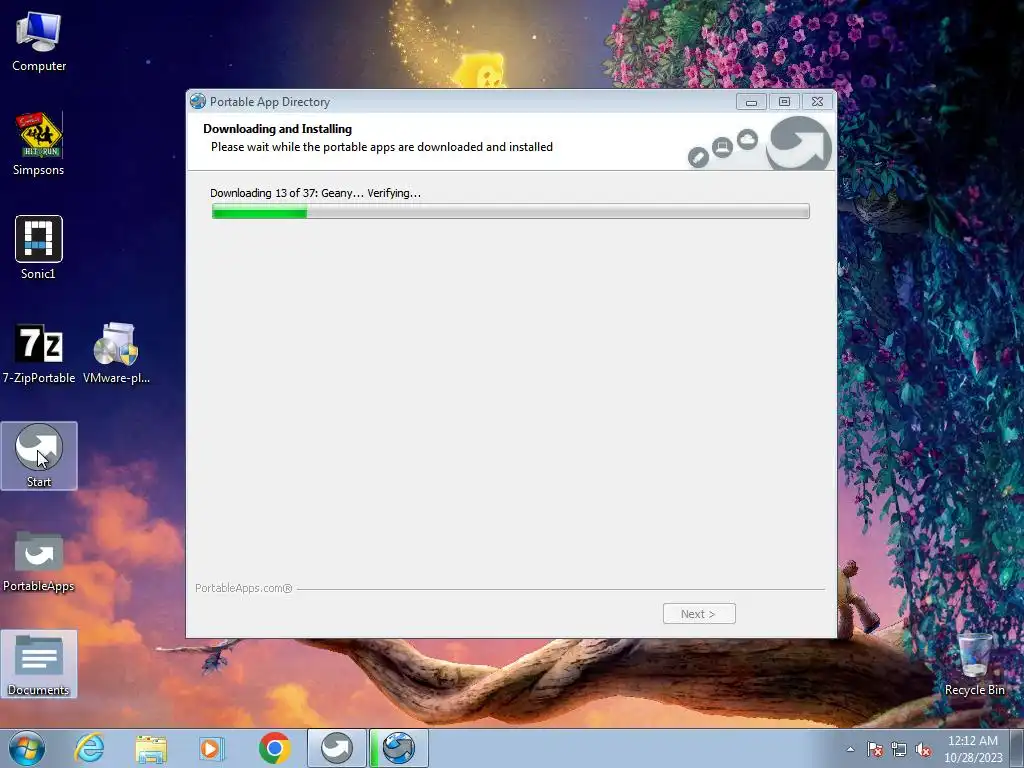This screenshot has width=1024, height=768.
Task: Click the green download progress bar
Action: 511,211
